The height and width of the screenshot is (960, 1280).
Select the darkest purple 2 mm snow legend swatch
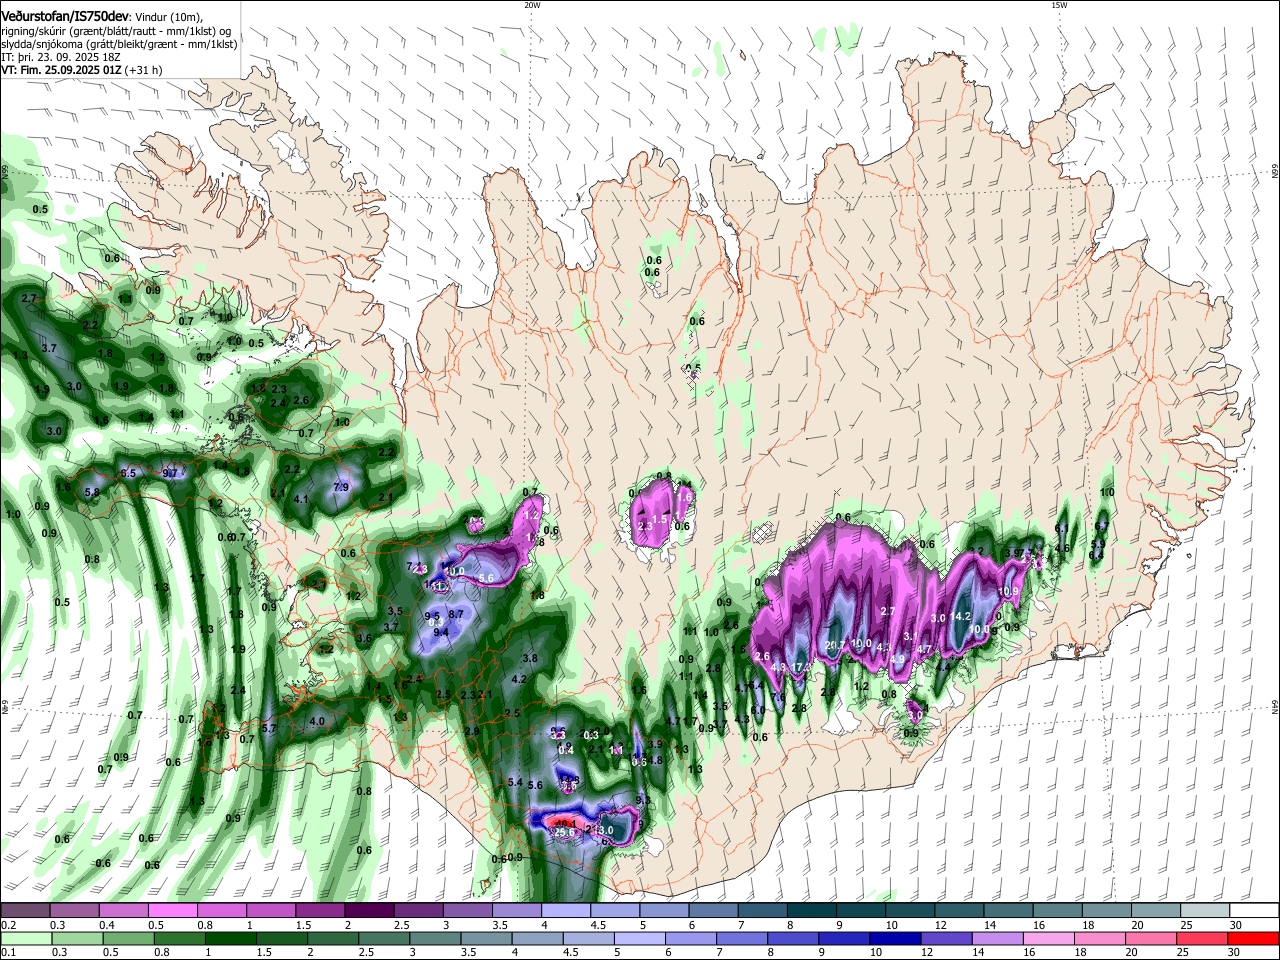(x=368, y=911)
